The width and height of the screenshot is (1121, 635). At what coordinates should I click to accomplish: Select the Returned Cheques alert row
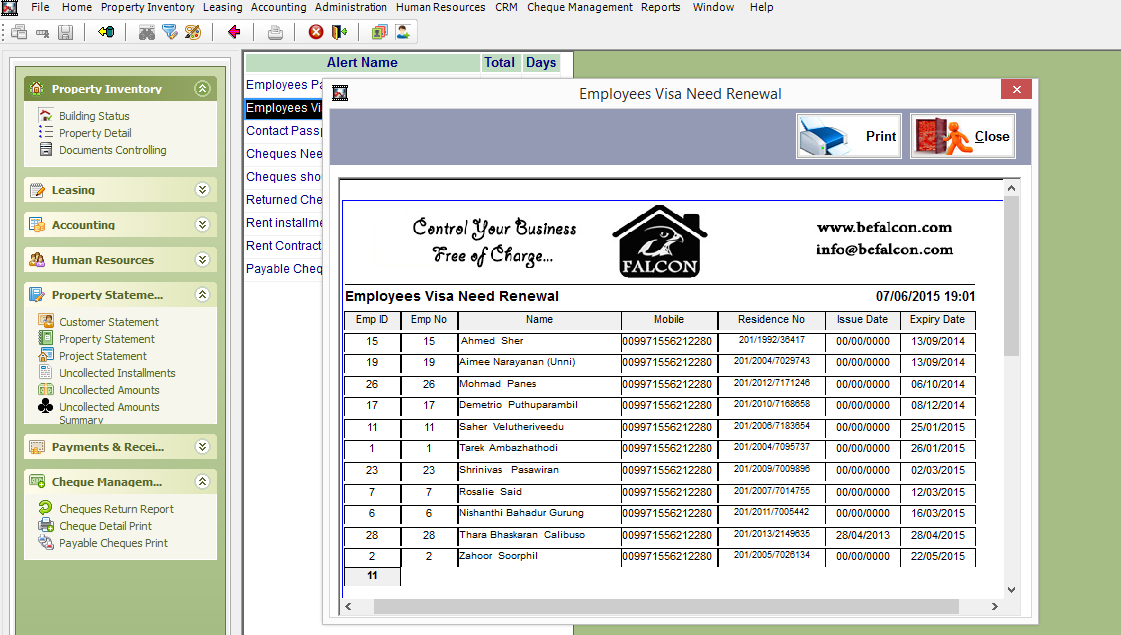point(284,200)
